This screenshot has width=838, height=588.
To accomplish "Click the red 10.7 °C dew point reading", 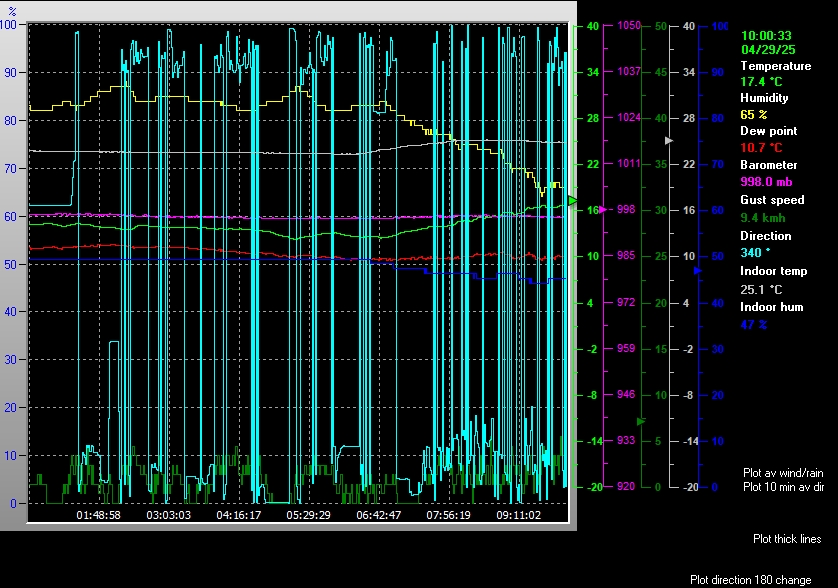I will coord(761,148).
